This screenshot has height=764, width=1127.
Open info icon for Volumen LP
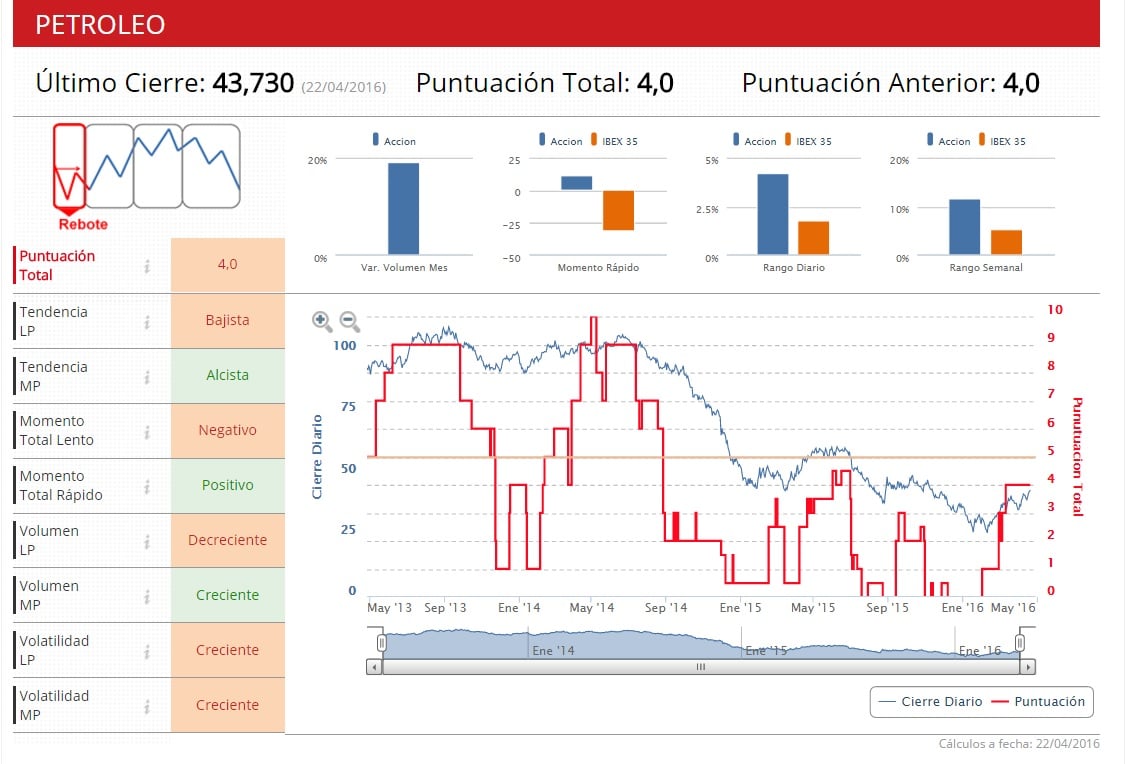click(x=147, y=541)
